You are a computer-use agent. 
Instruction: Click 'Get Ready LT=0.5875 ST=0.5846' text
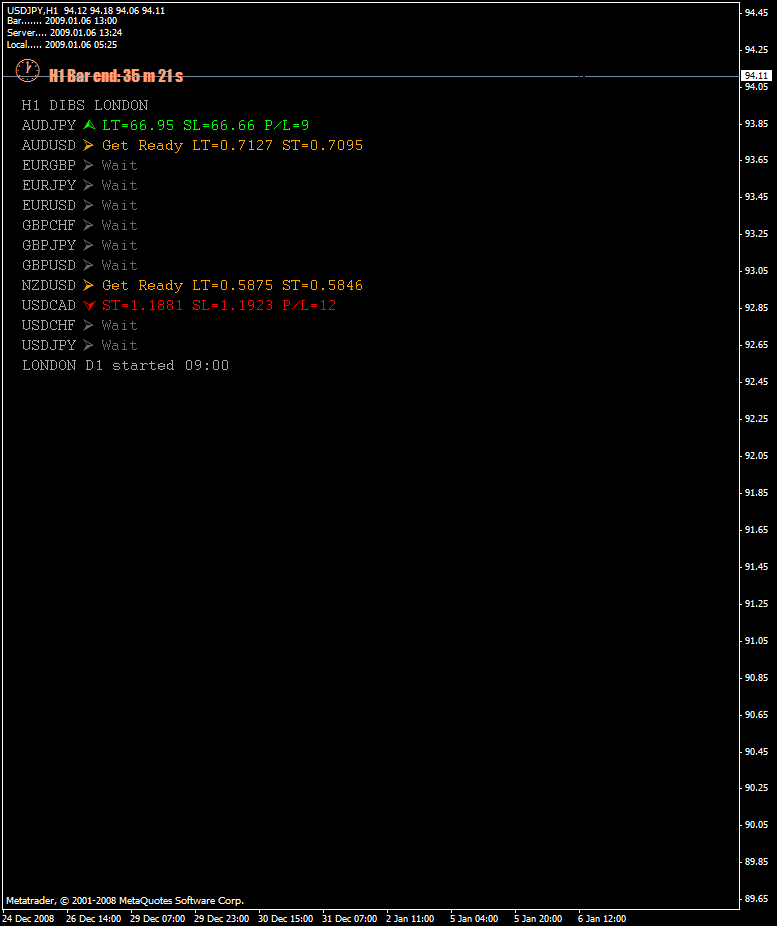pyautogui.click(x=233, y=286)
